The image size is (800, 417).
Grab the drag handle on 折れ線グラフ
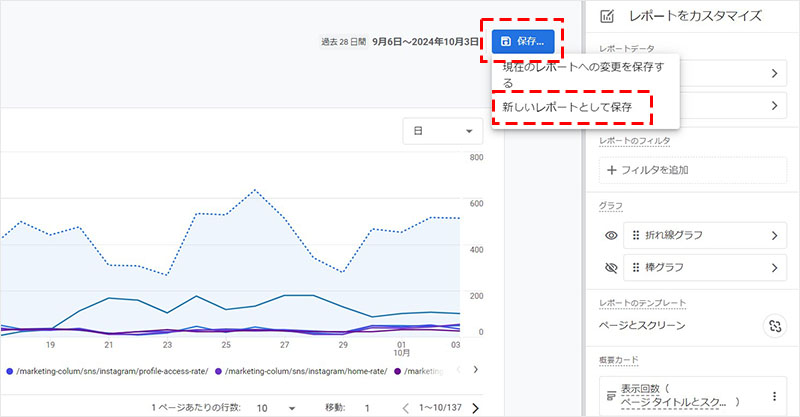(632, 236)
